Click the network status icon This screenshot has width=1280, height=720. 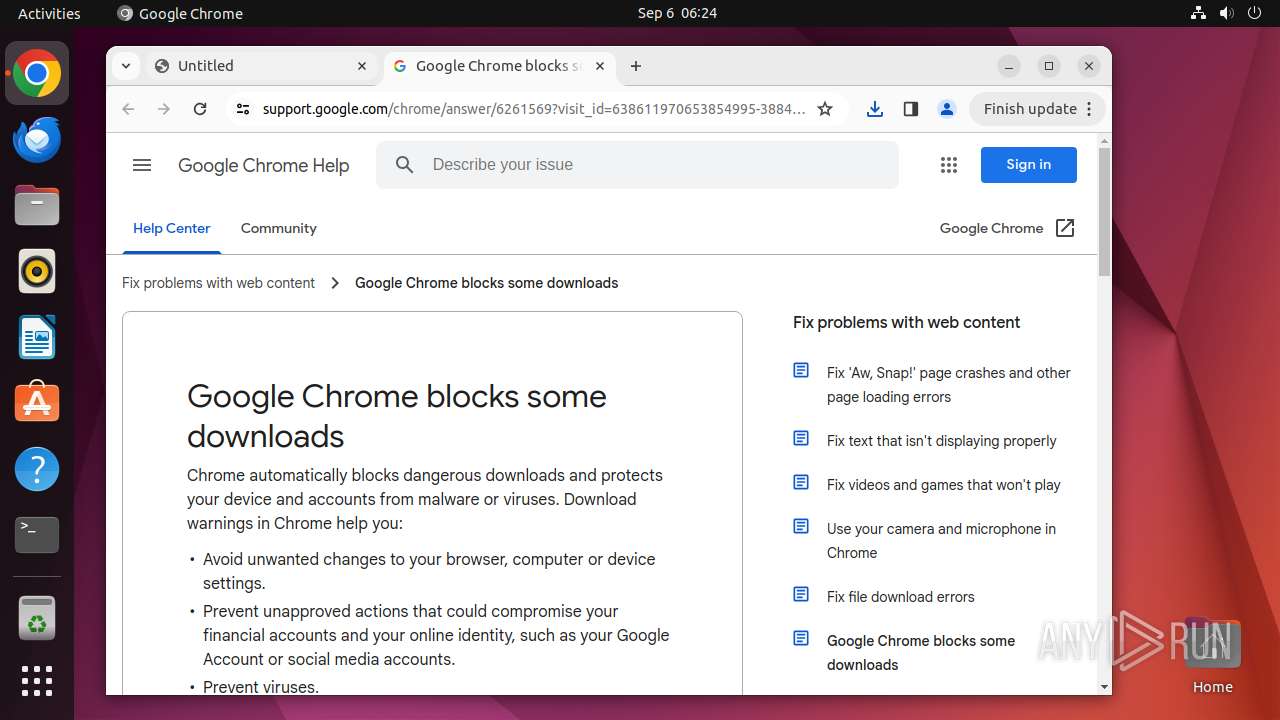coord(1199,13)
